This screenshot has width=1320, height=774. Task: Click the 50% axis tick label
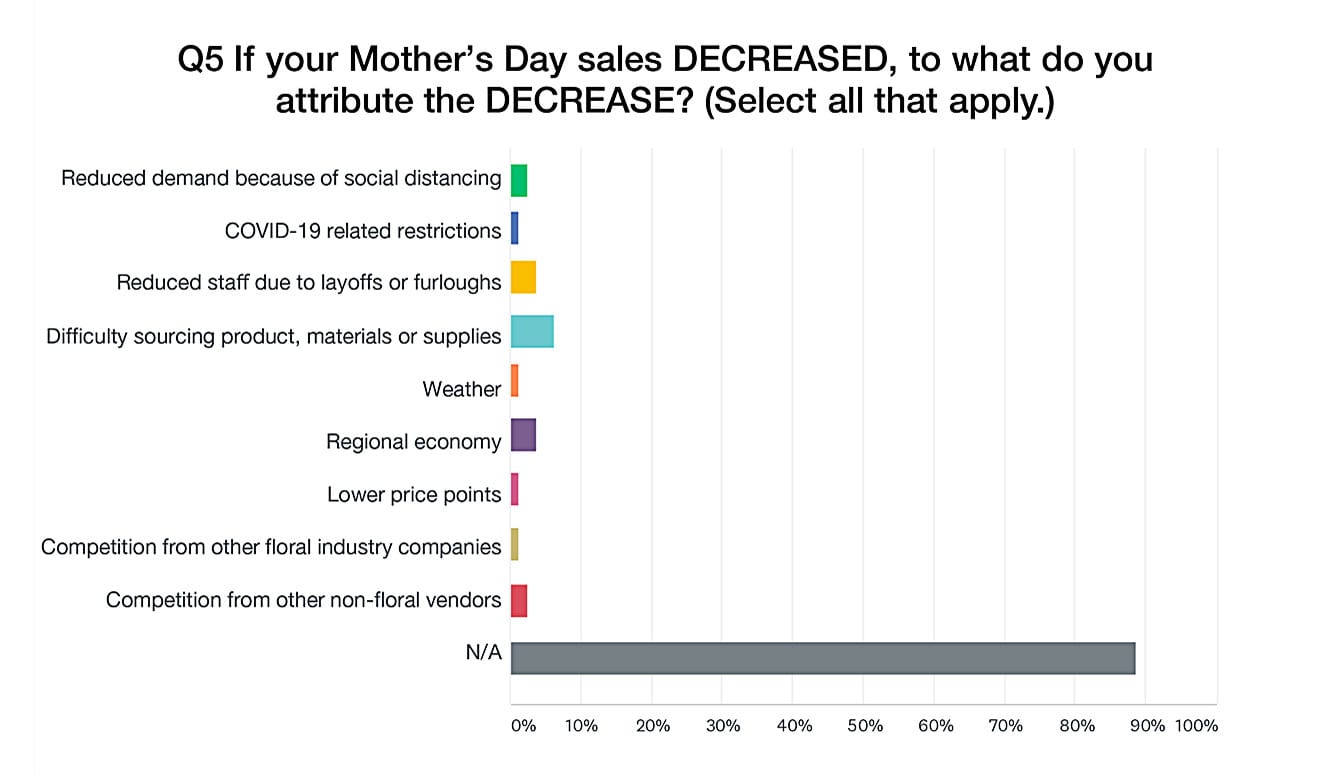click(x=865, y=726)
